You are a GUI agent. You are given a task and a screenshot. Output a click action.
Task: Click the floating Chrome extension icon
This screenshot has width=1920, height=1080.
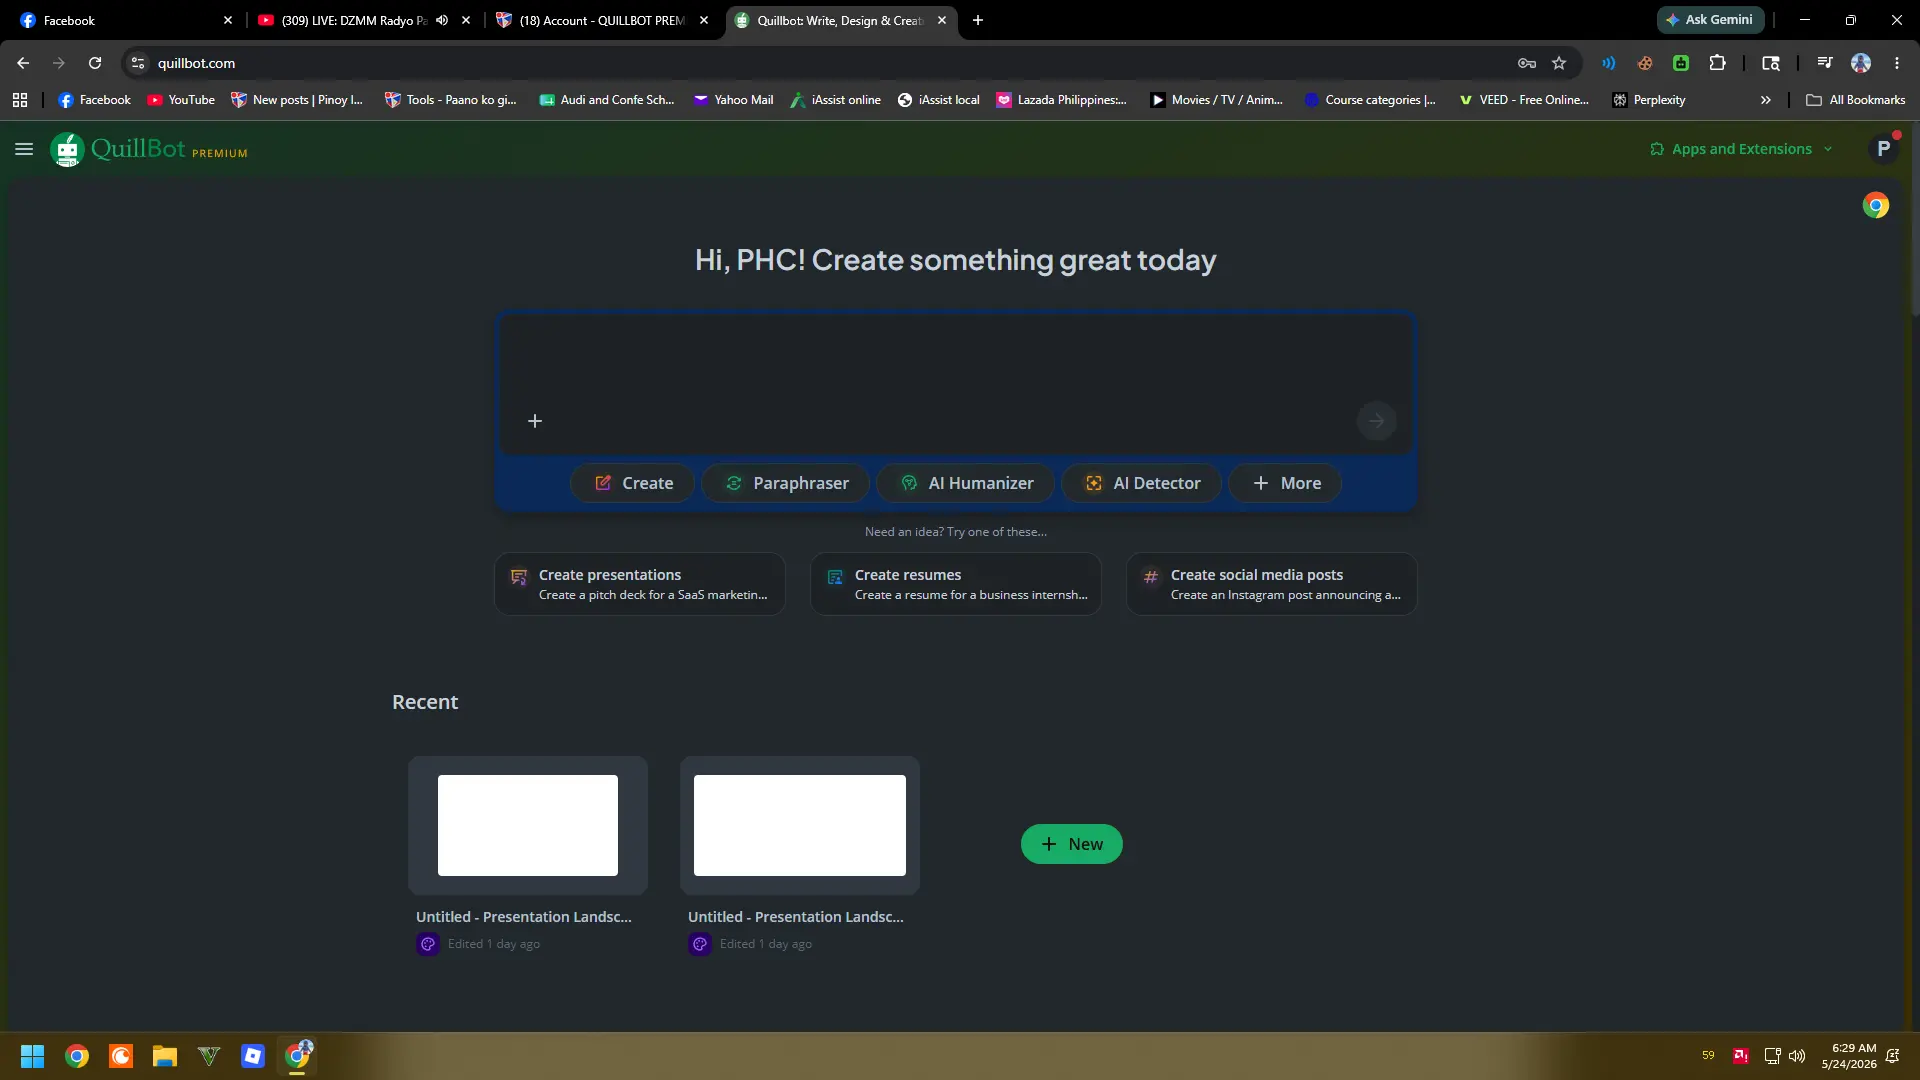pos(1876,205)
